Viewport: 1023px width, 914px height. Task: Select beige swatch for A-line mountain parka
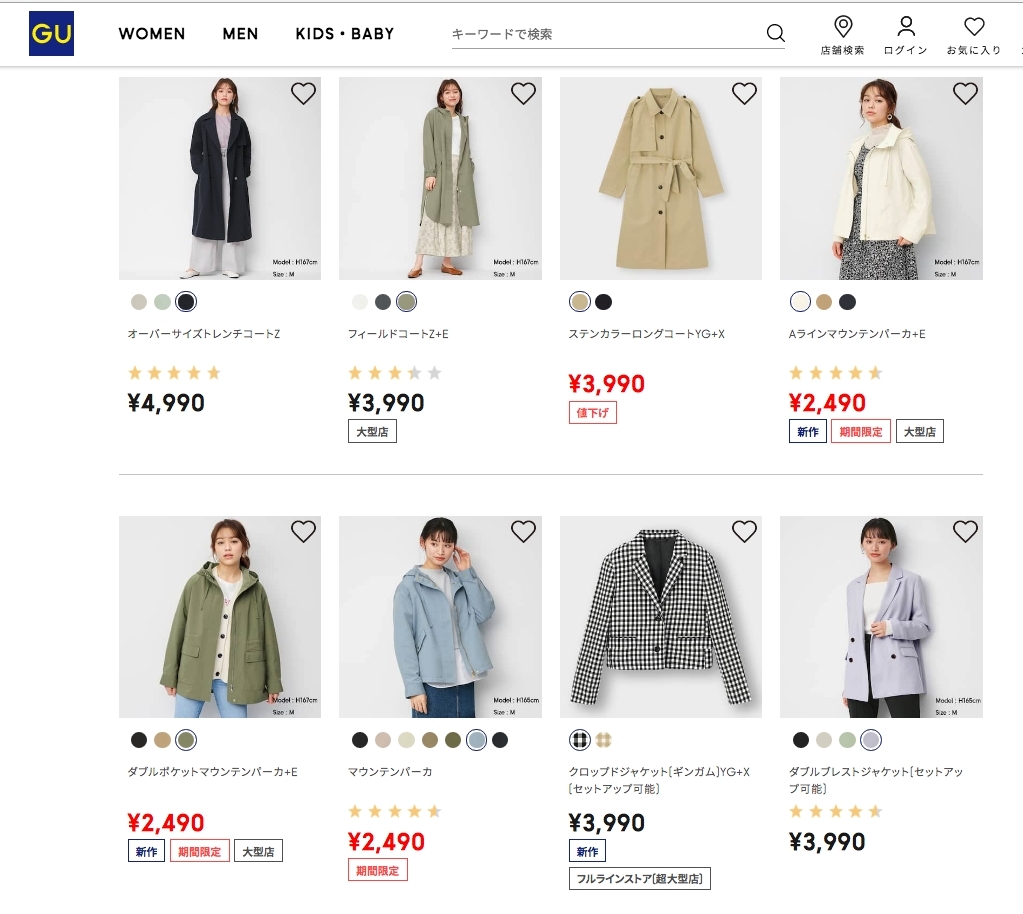(824, 302)
